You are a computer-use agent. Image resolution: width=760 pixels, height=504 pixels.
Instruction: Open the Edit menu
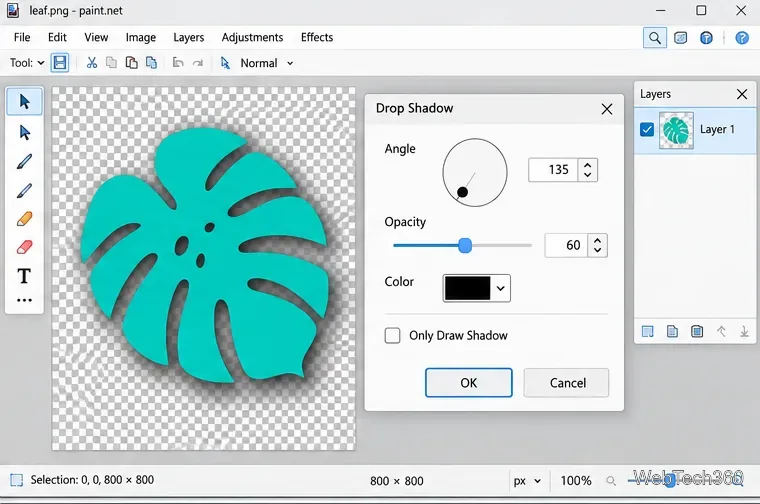coord(57,37)
